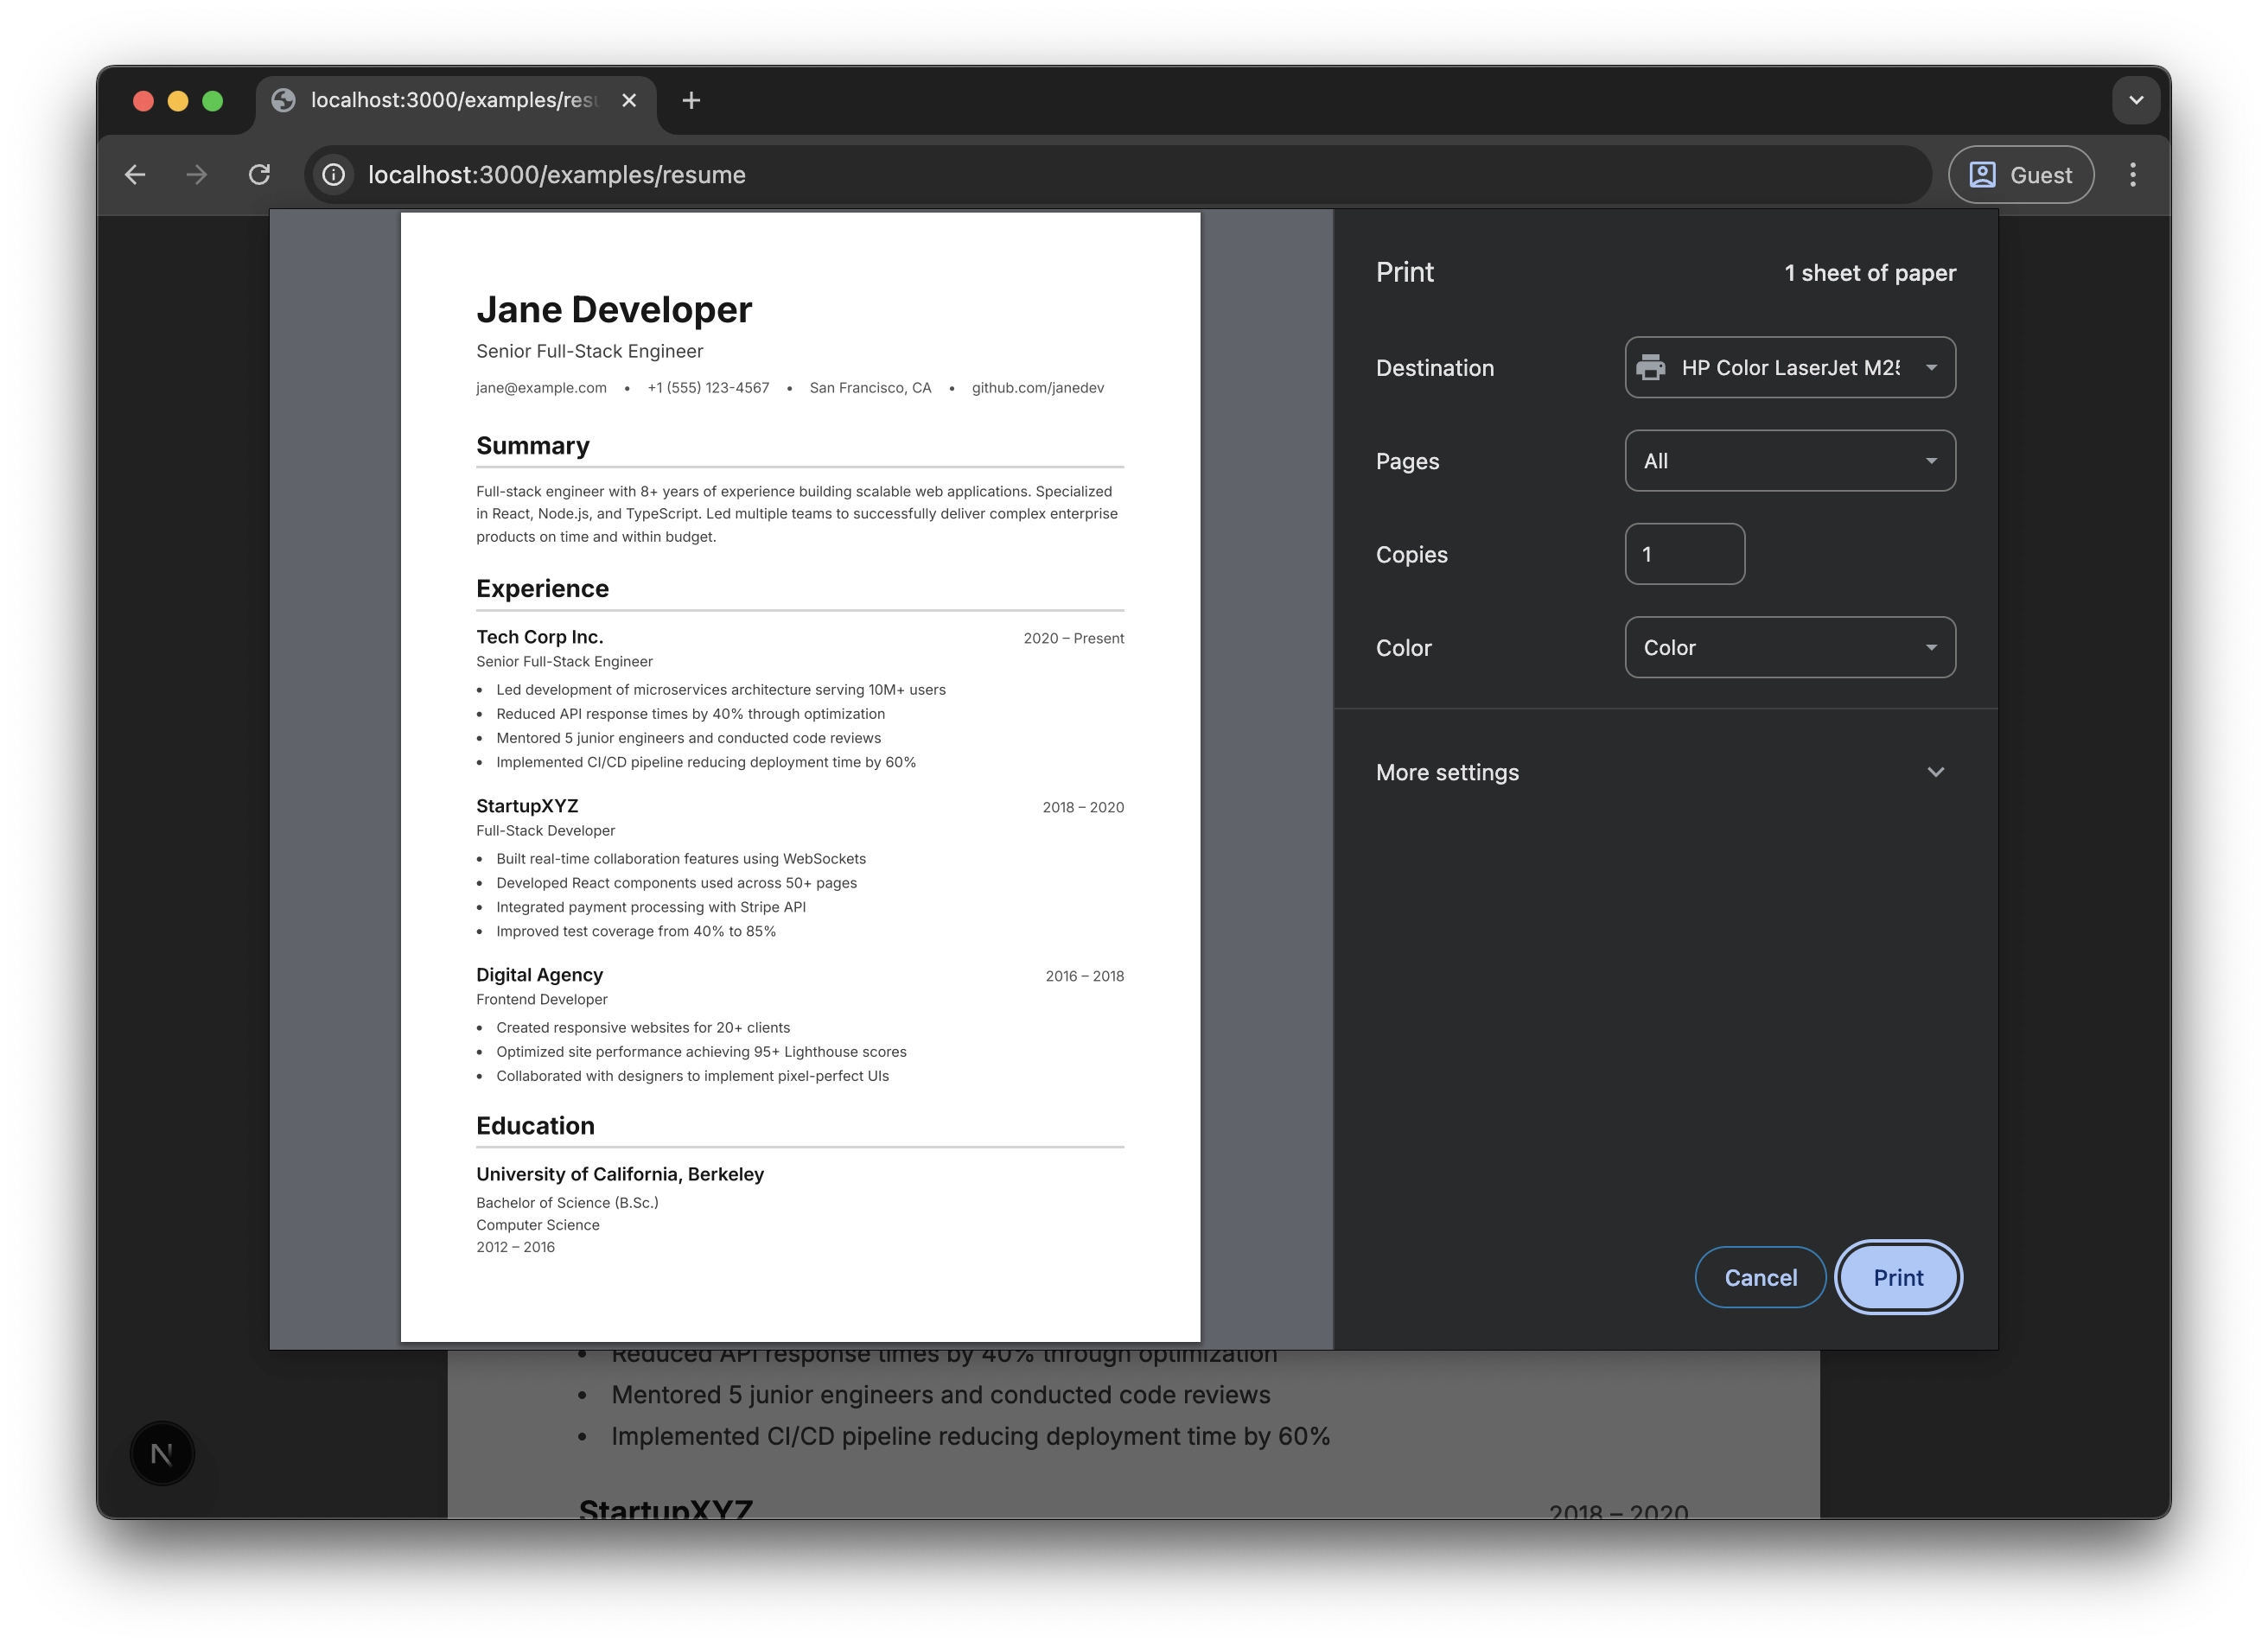Open the Chrome three-dot menu
The image size is (2268, 1647).
[x=2133, y=175]
